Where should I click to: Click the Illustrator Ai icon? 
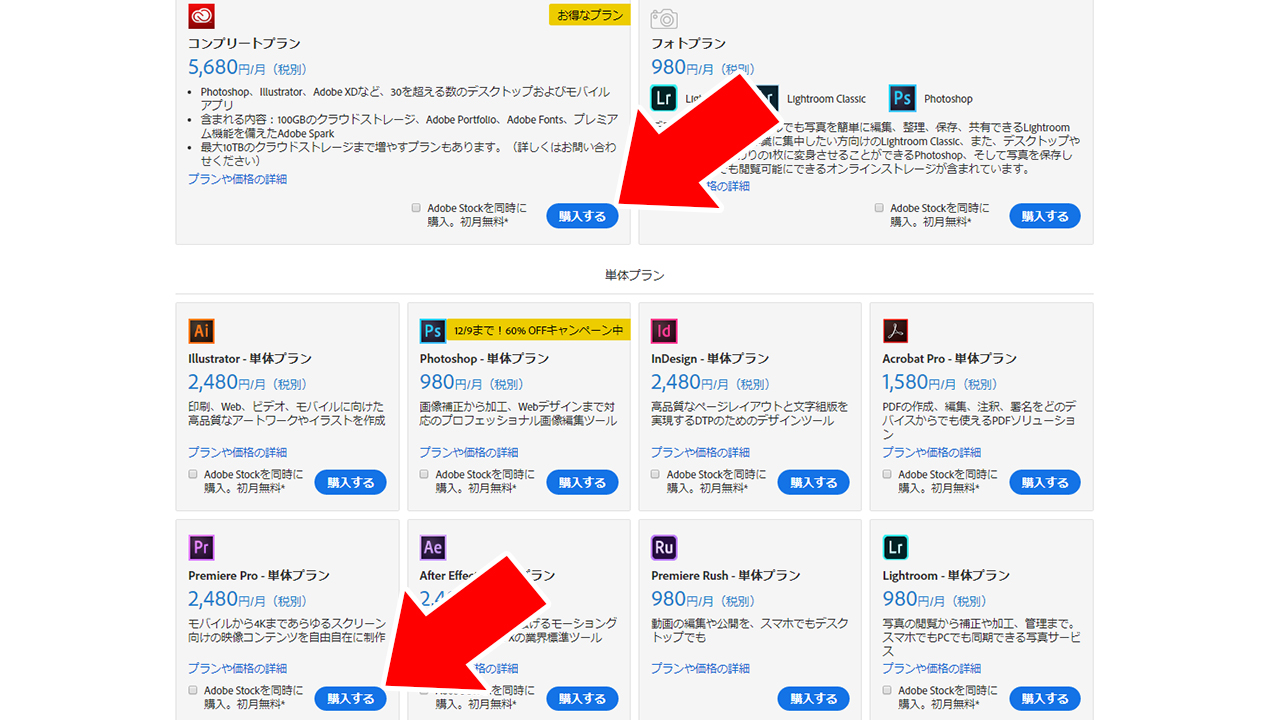click(202, 331)
